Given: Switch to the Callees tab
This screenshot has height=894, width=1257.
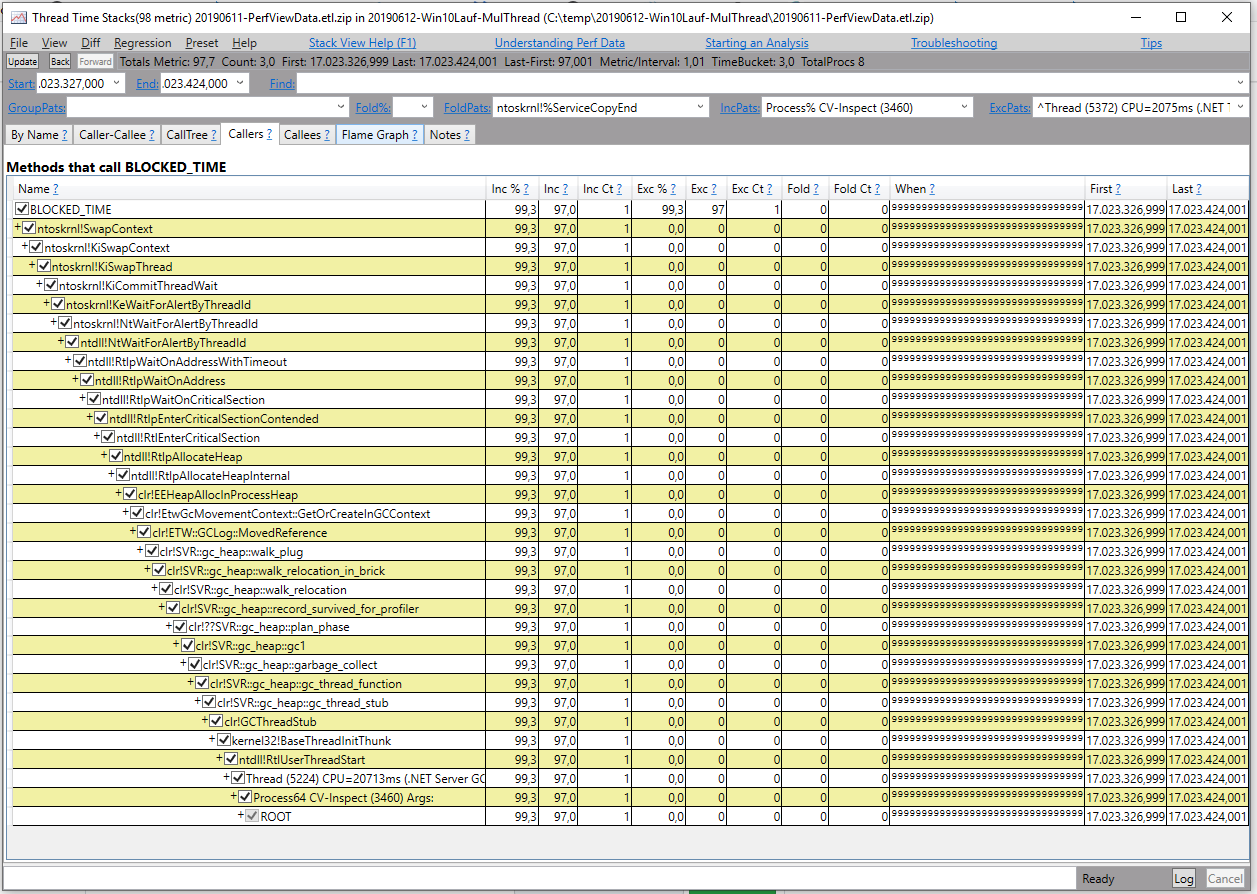Looking at the screenshot, I should [307, 135].
